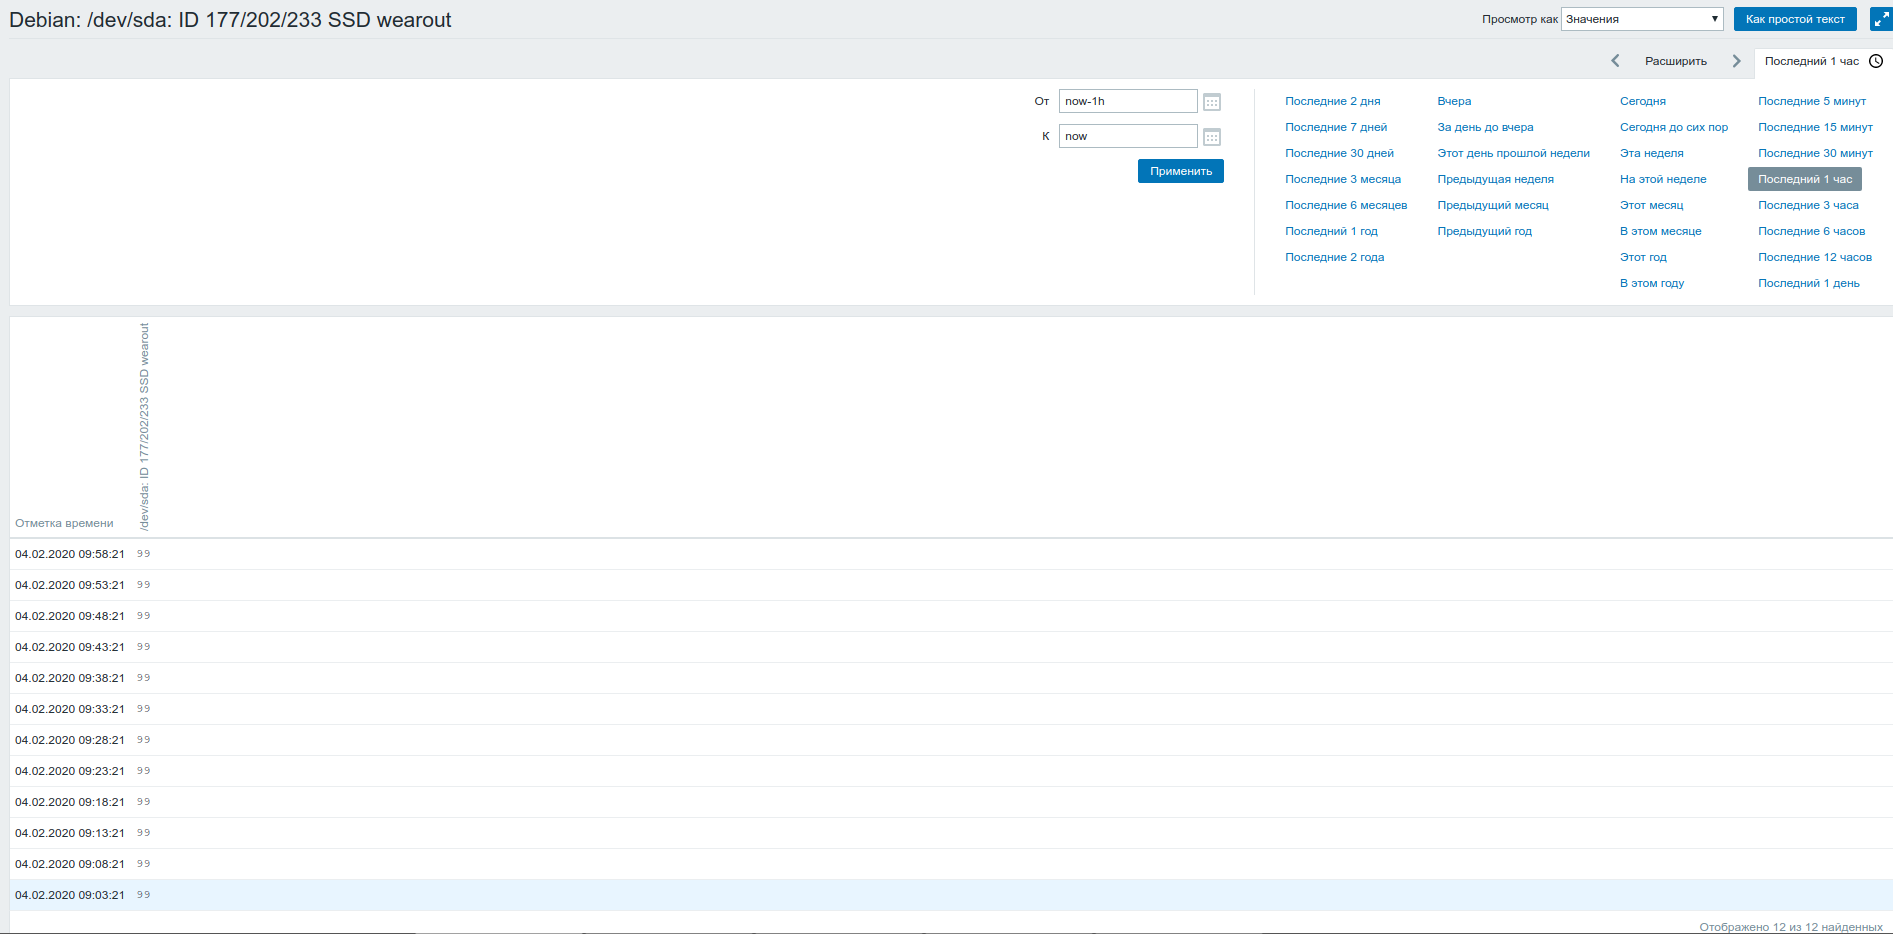Select the За день до вчера range
The width and height of the screenshot is (1893, 934).
pos(1485,127)
